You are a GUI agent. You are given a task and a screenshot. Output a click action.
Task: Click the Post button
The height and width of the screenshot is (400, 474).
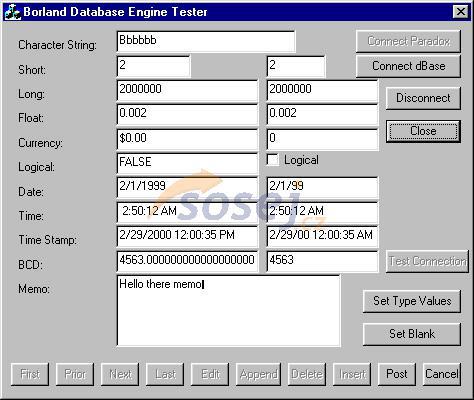tap(397, 374)
